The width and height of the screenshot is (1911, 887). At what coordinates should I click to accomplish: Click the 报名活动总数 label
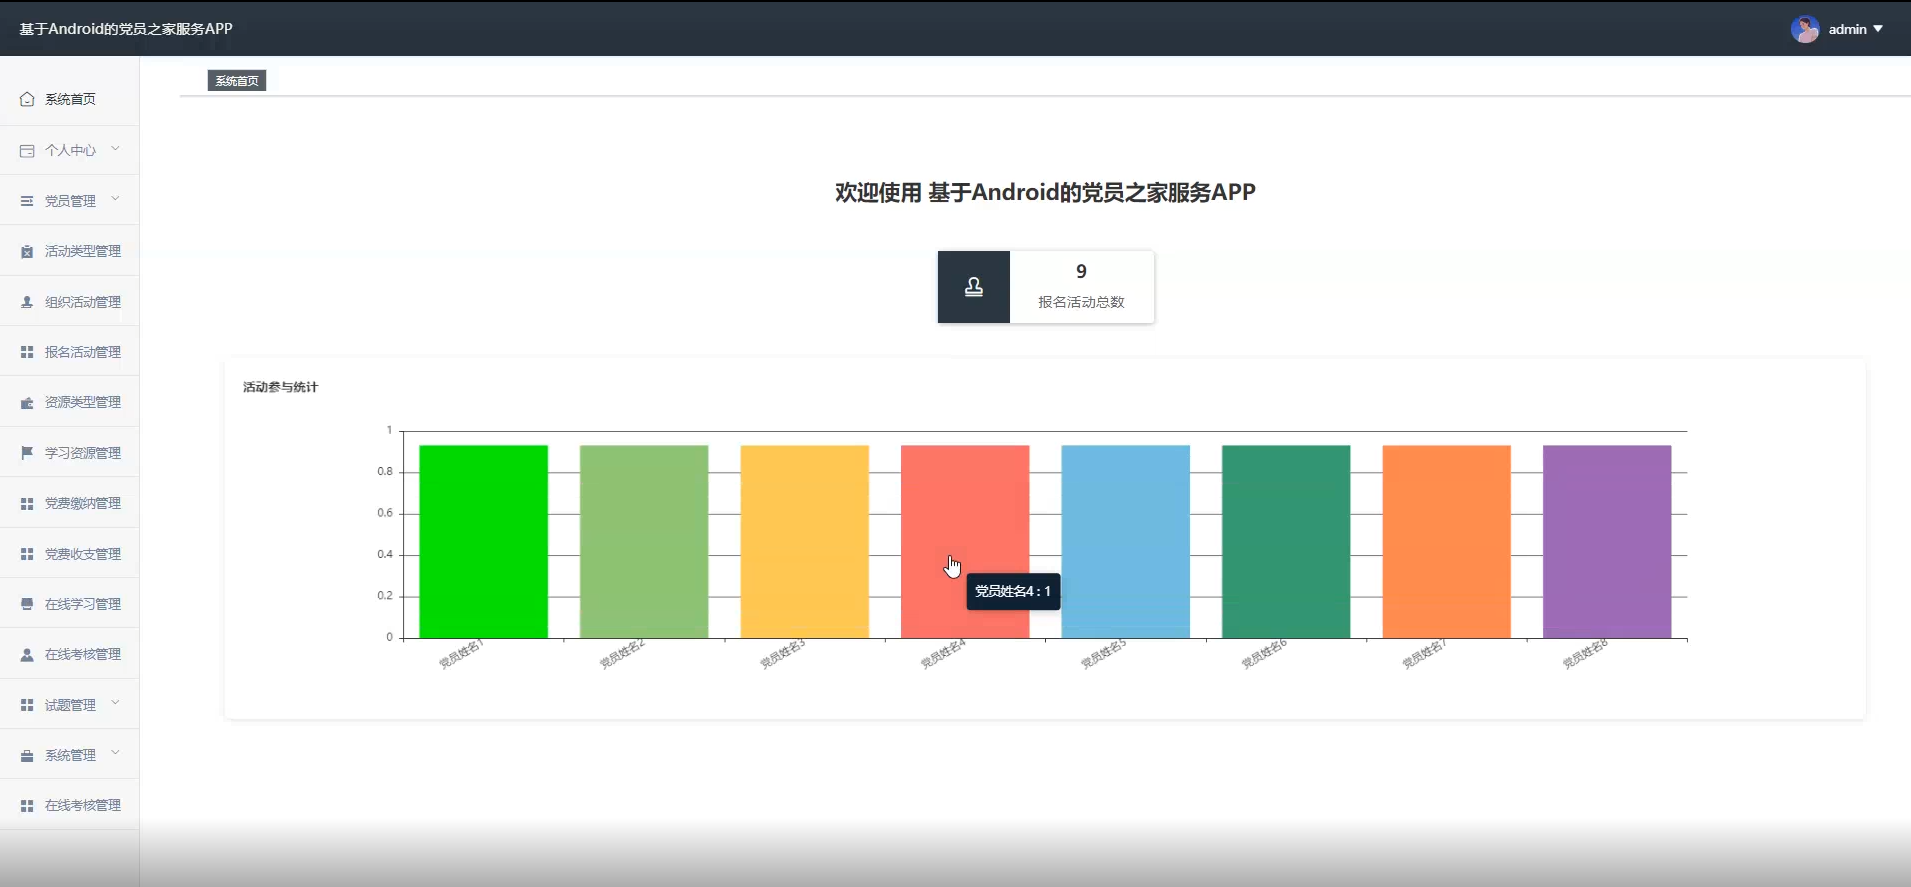coord(1081,302)
